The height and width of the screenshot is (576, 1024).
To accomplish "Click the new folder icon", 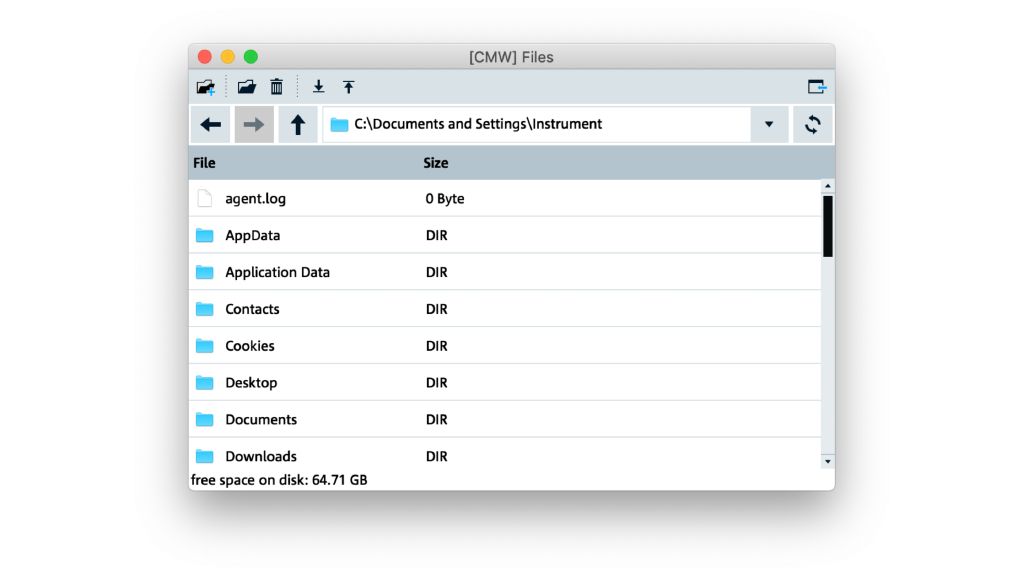I will point(206,87).
